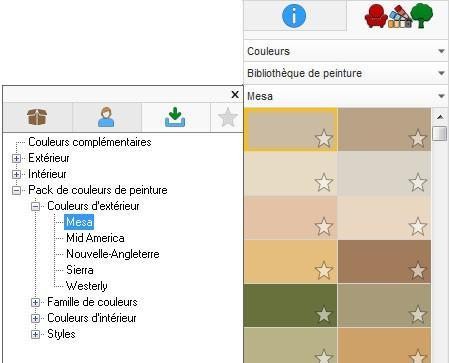
Task: Pick the peach pink color swatch
Action: [290, 218]
